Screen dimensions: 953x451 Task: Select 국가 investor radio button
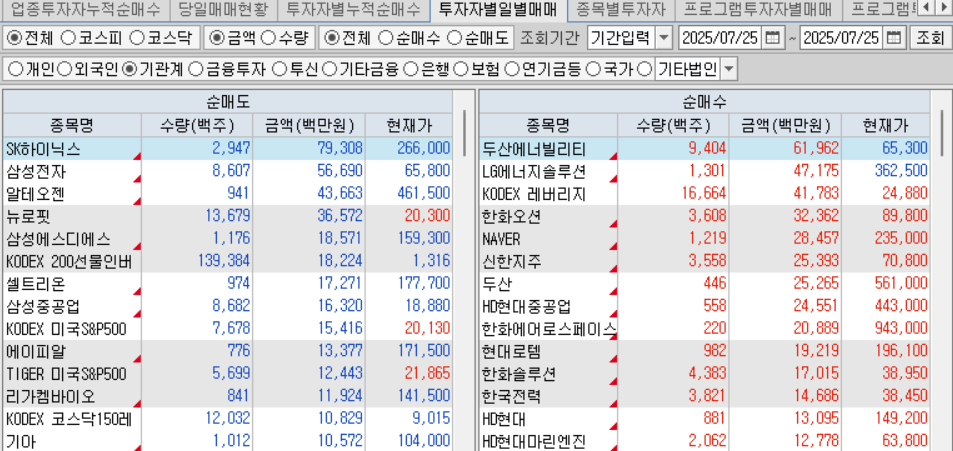[x=593, y=69]
